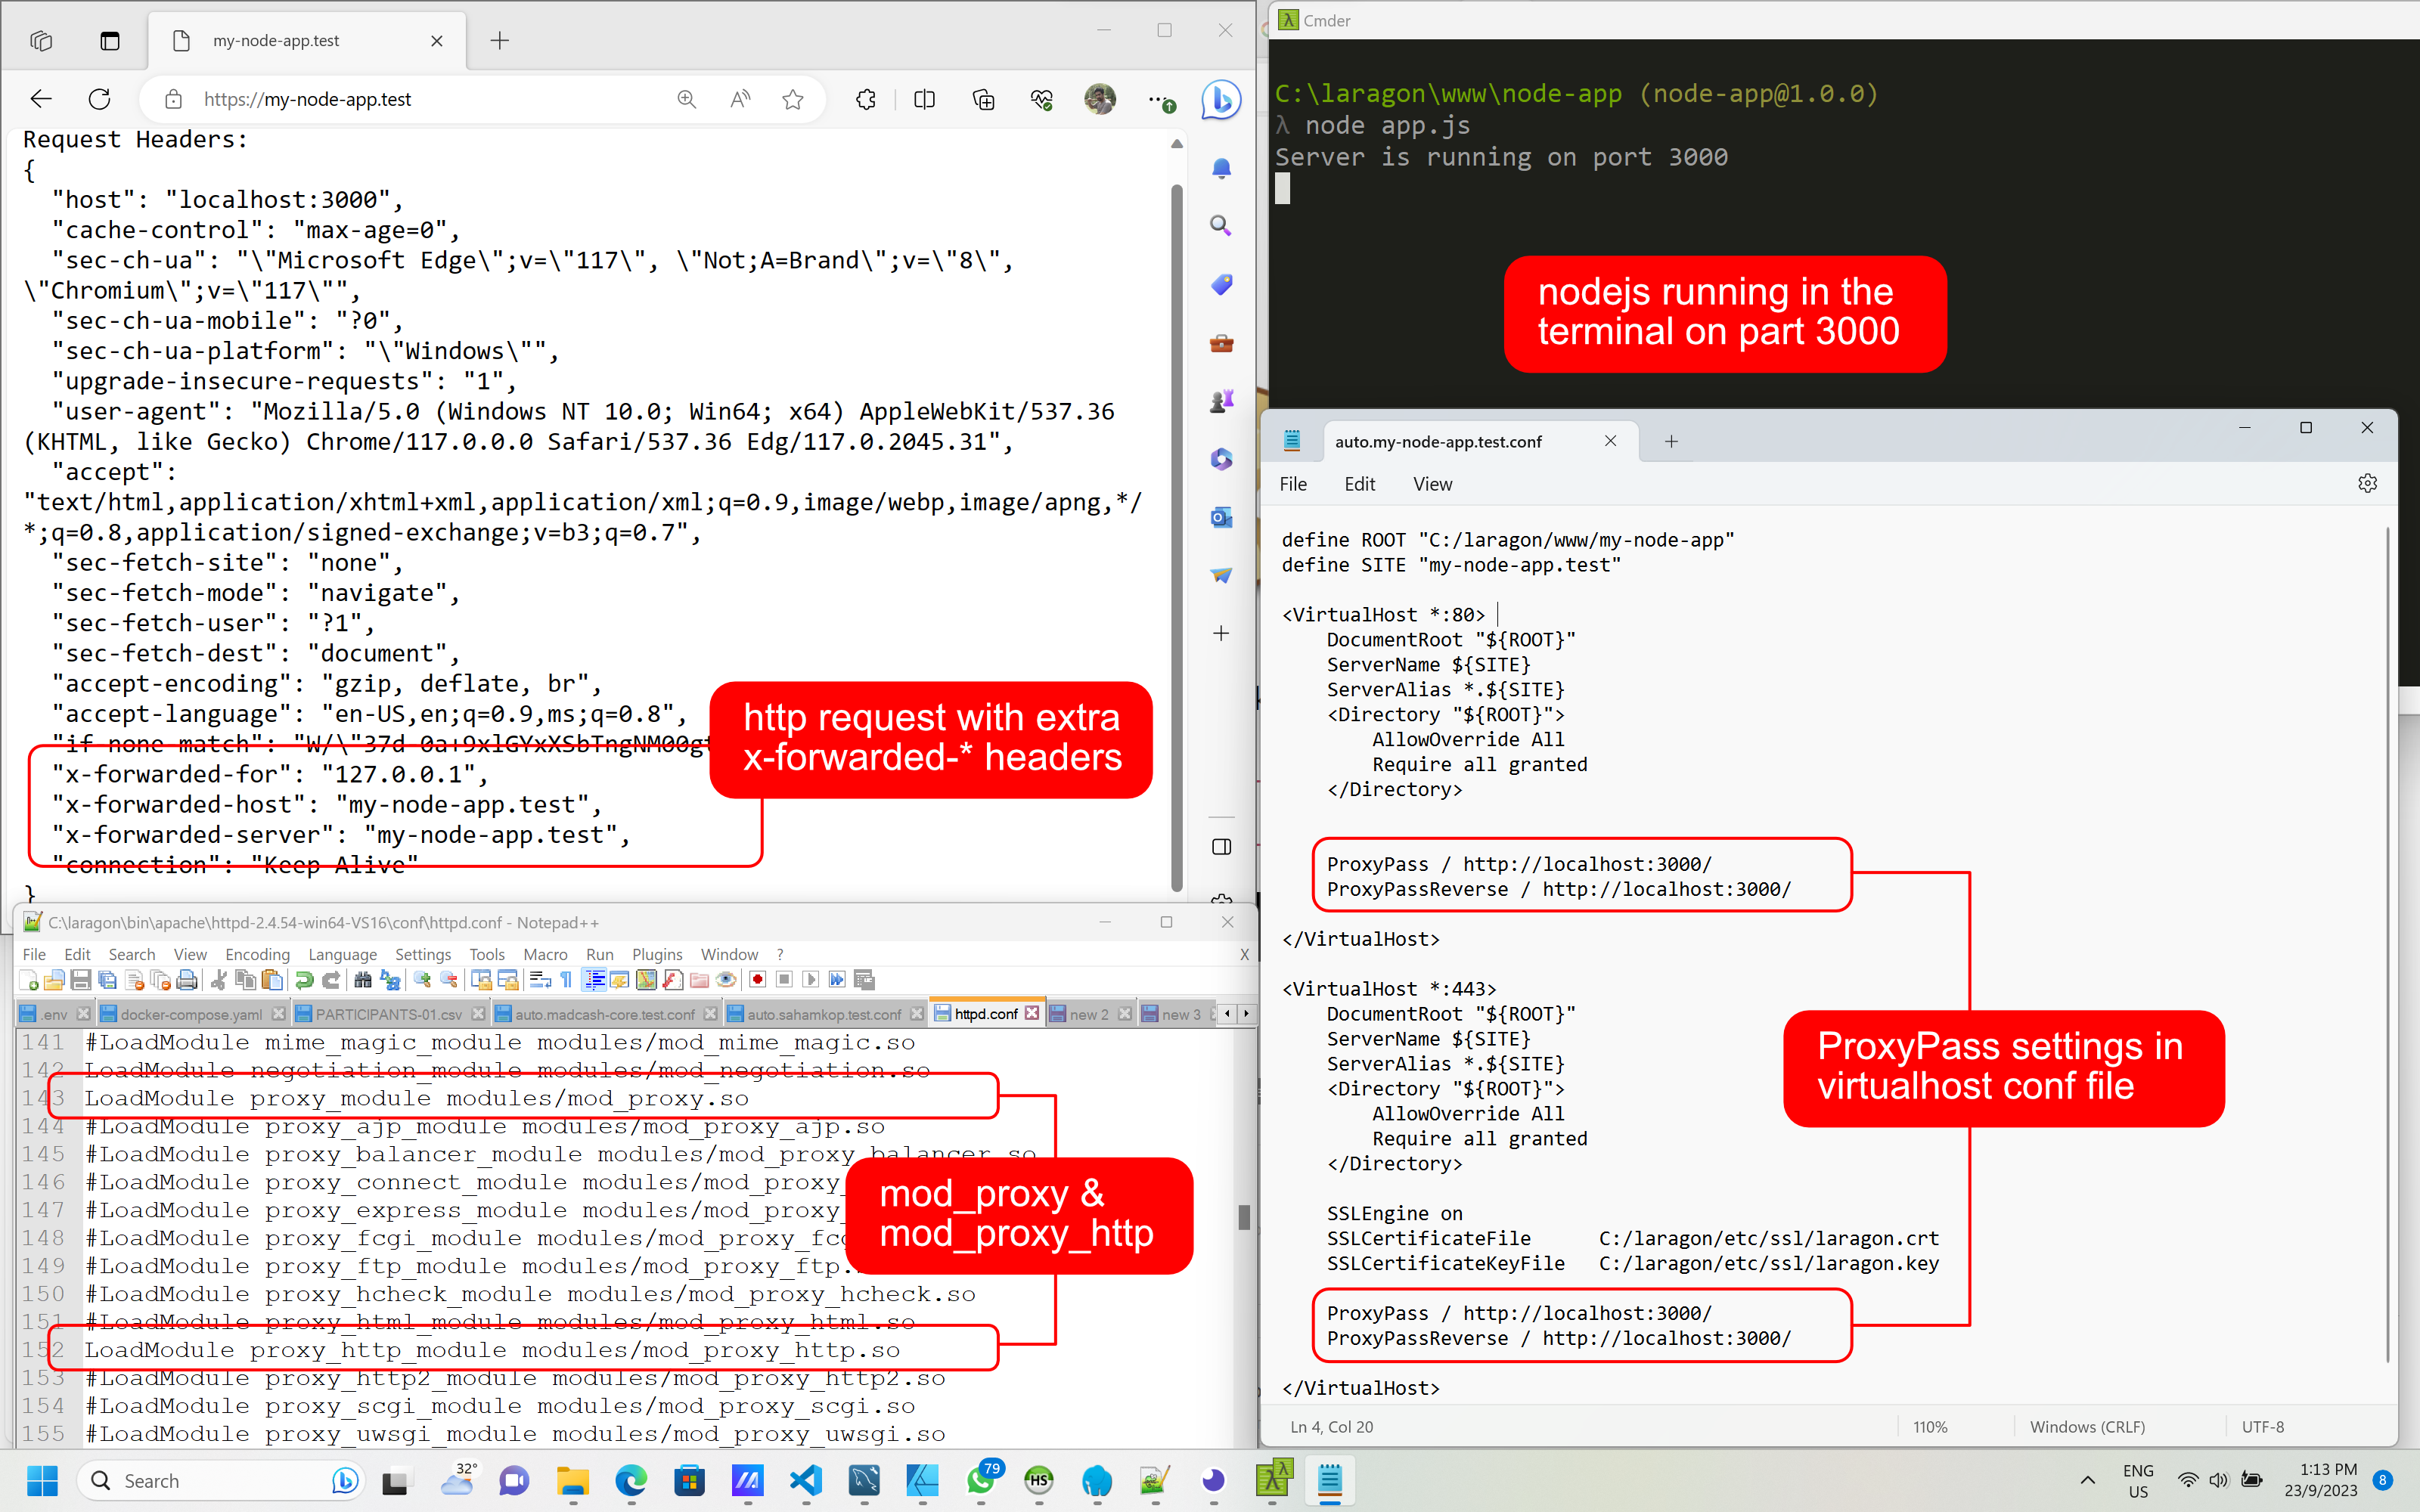
Task: Click Record Macro red dot icon
Action: (757, 980)
